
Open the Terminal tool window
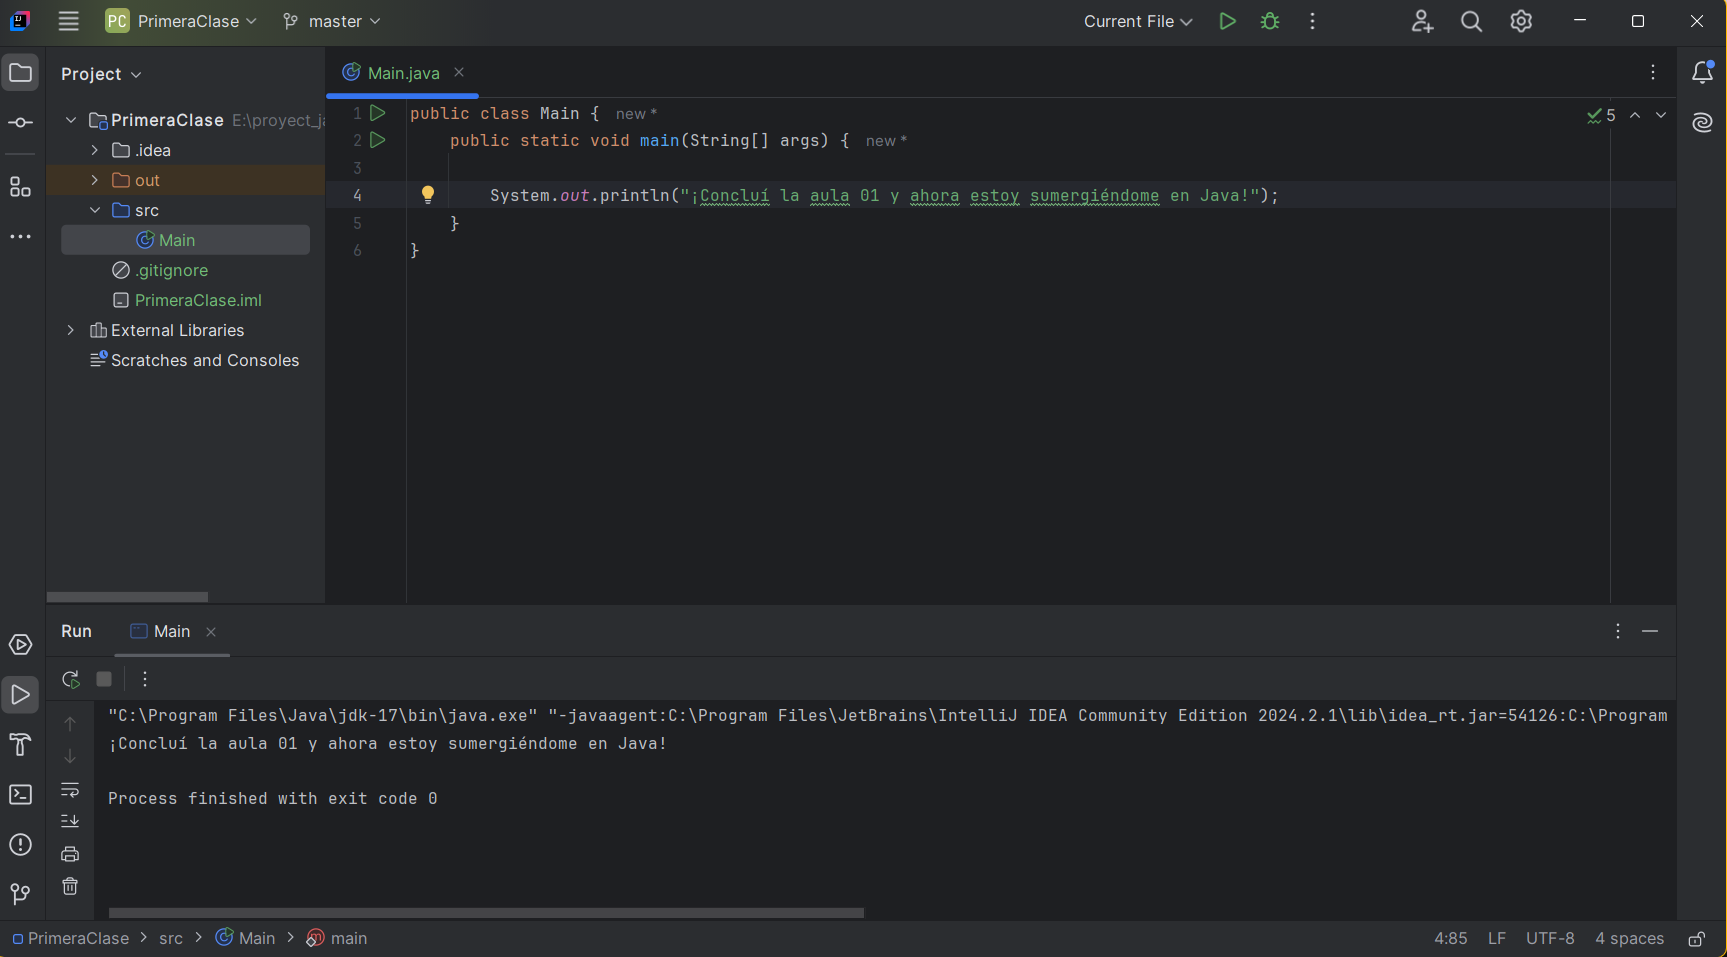pyautogui.click(x=20, y=795)
